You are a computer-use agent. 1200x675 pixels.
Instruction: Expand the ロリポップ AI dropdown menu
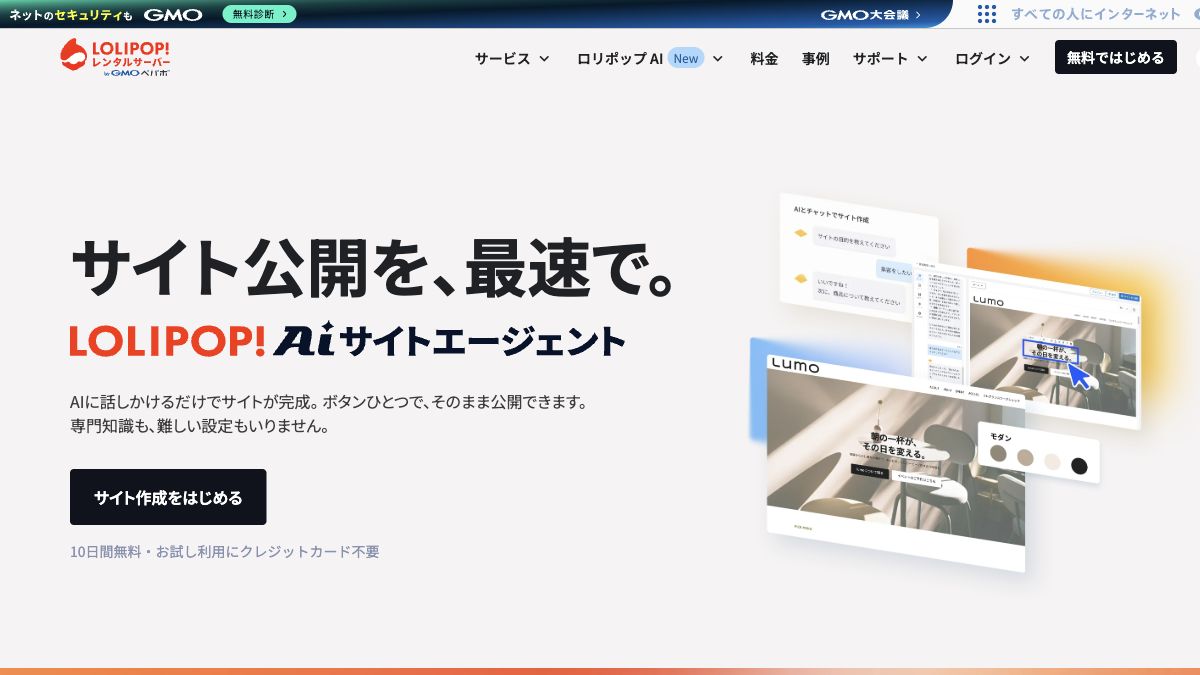pyautogui.click(x=650, y=58)
